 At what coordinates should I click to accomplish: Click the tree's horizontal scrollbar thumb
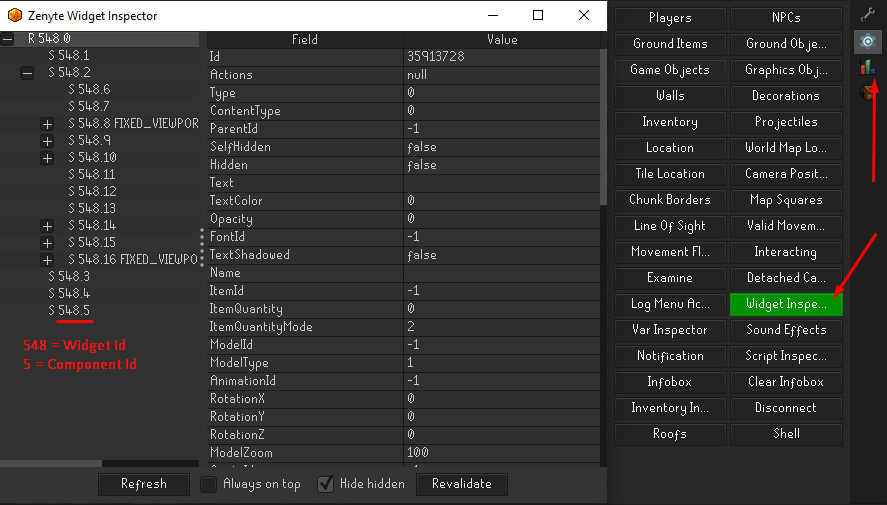pyautogui.click(x=51, y=463)
